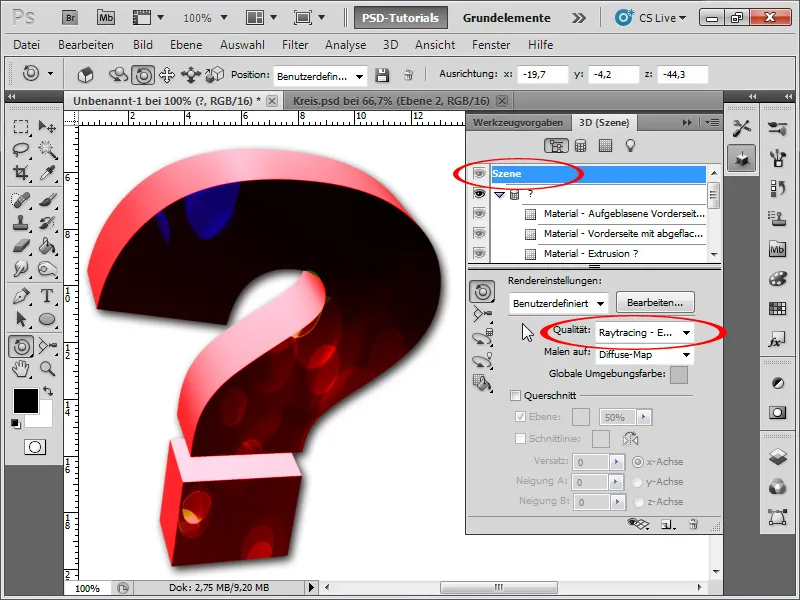Toggle visibility of the Szene entry
800x600 pixels.
point(479,173)
